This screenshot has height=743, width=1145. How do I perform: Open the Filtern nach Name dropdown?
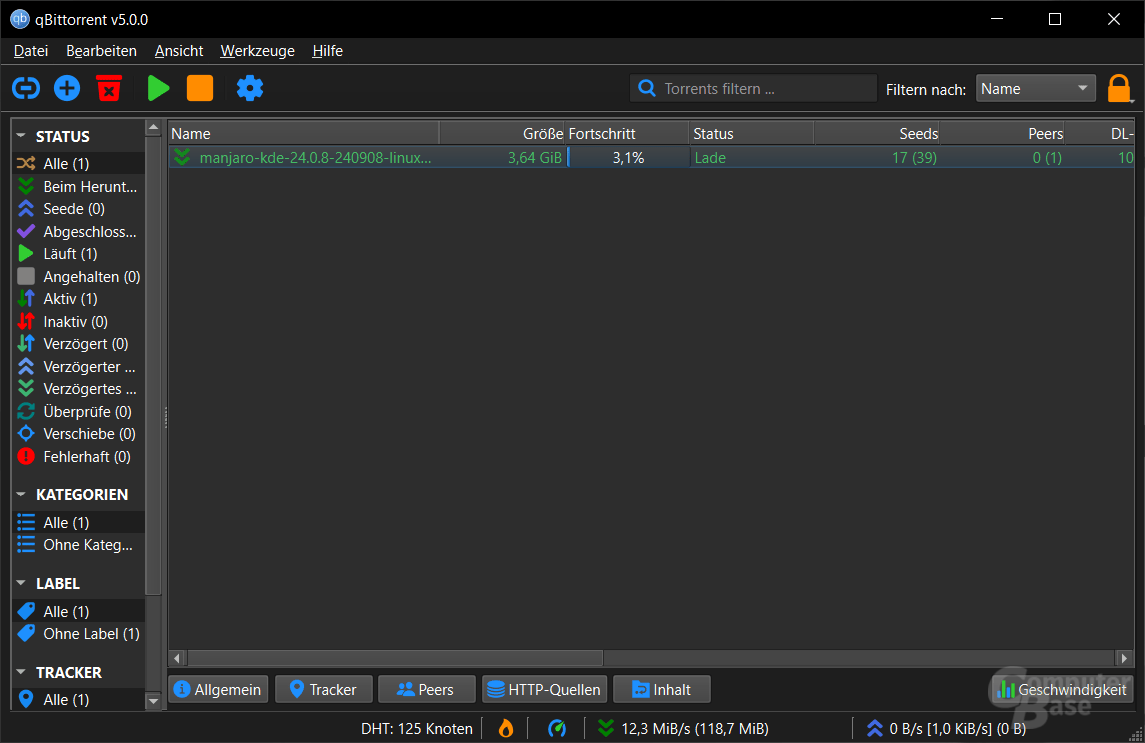(x=1035, y=88)
